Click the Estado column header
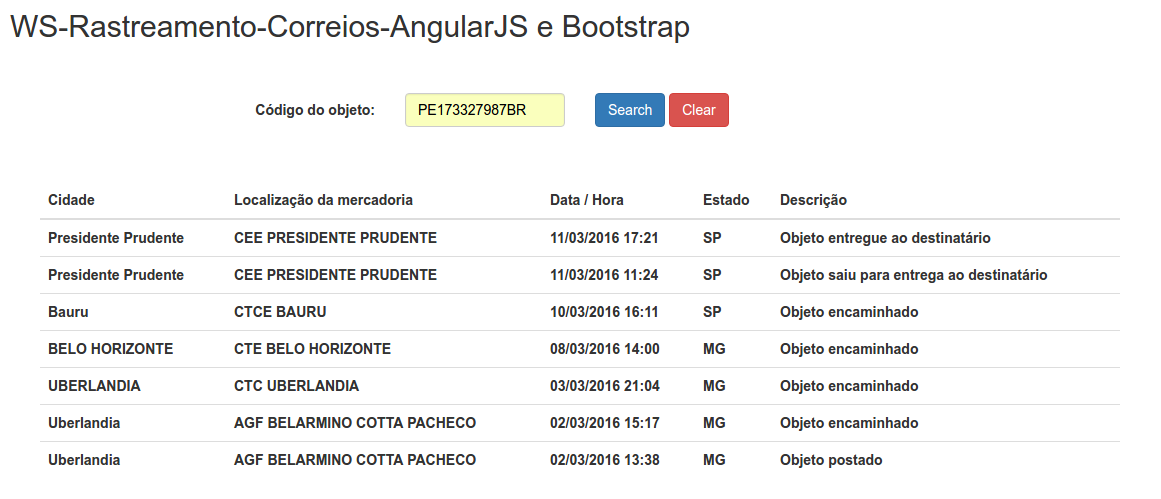The height and width of the screenshot is (499, 1161). (726, 200)
